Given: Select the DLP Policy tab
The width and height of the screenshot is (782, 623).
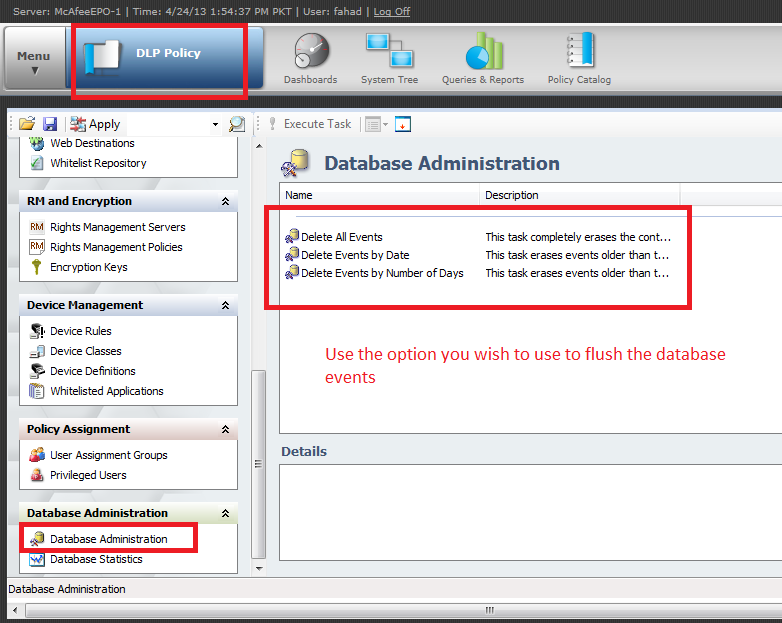Looking at the screenshot, I should click(x=165, y=58).
